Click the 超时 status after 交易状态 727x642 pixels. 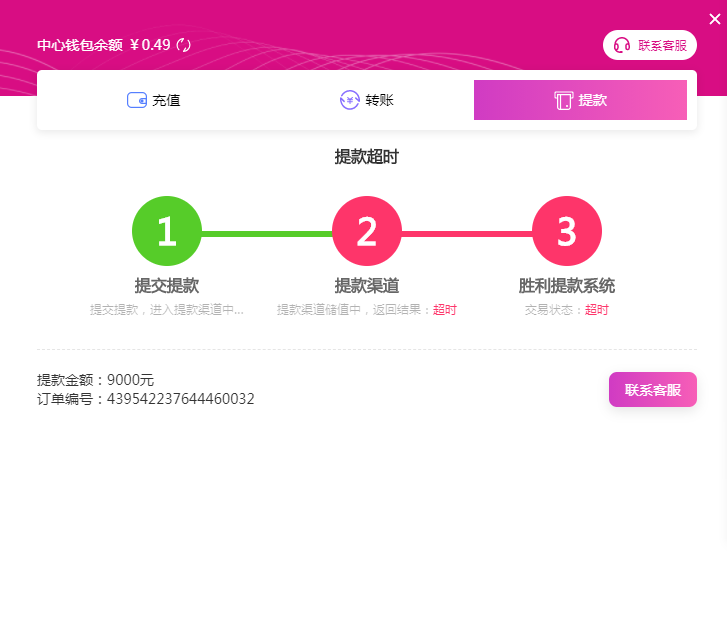[x=597, y=310]
